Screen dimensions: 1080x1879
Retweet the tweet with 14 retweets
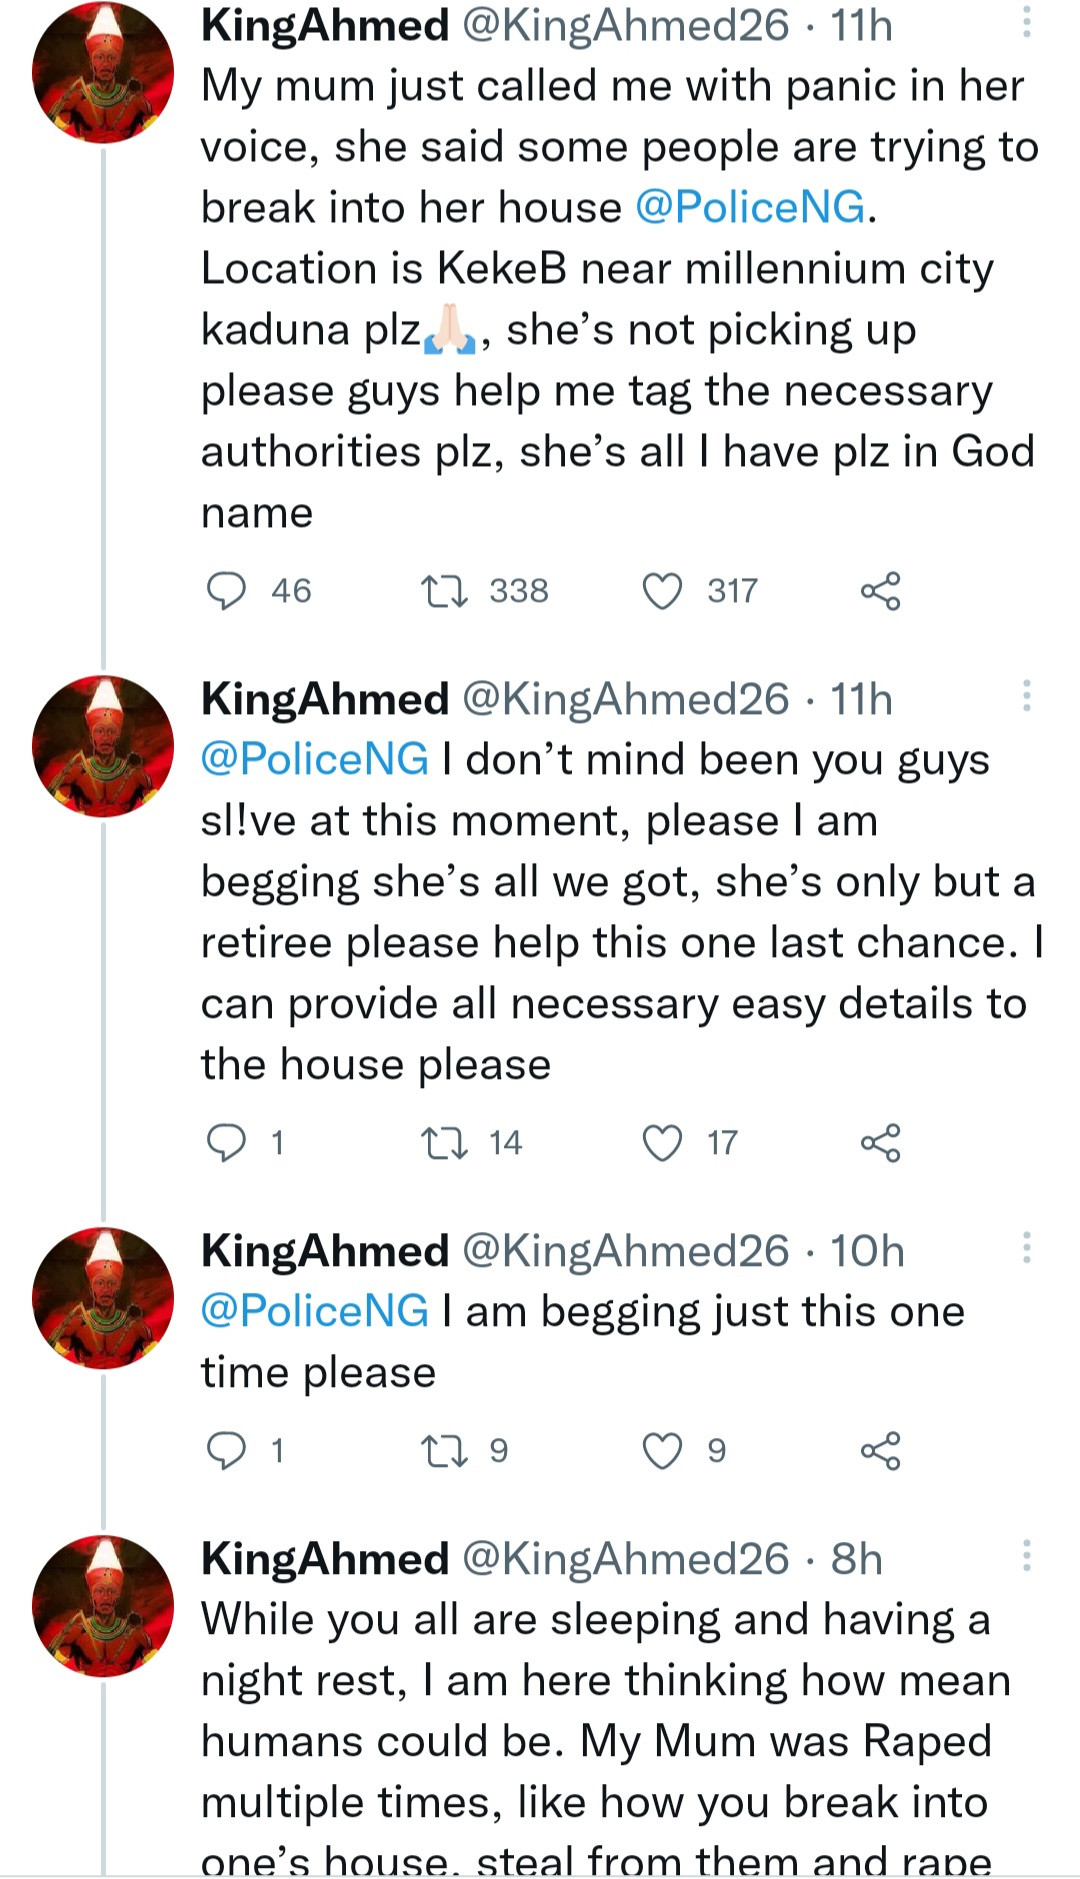point(444,1142)
